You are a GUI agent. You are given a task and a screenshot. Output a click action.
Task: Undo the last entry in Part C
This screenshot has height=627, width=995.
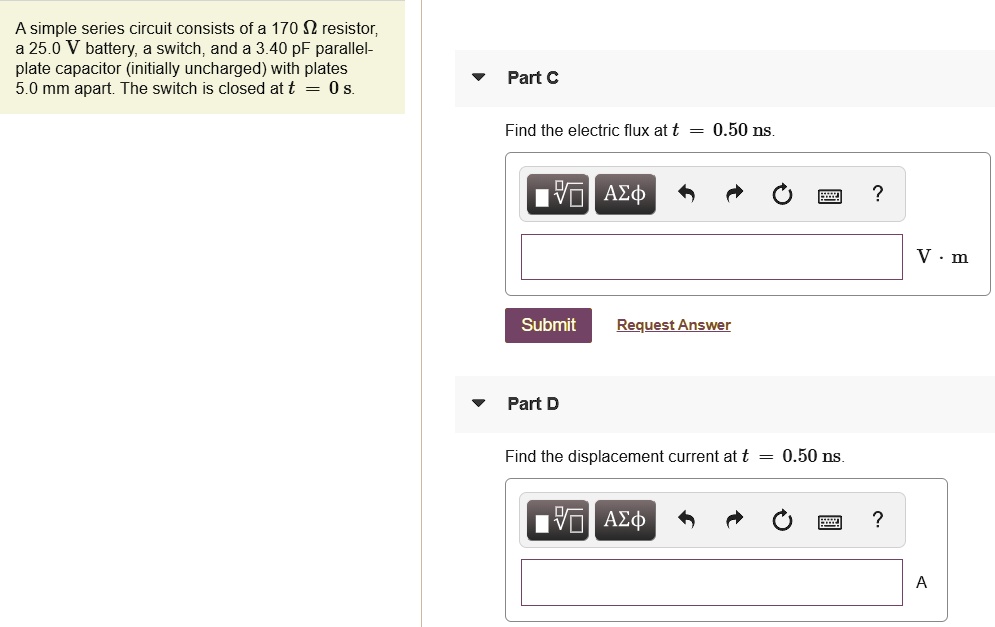[686, 194]
